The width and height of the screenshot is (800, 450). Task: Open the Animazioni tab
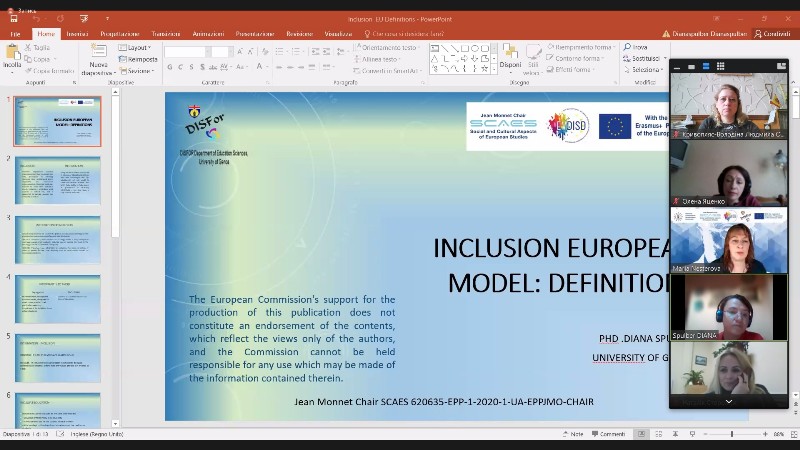208,34
